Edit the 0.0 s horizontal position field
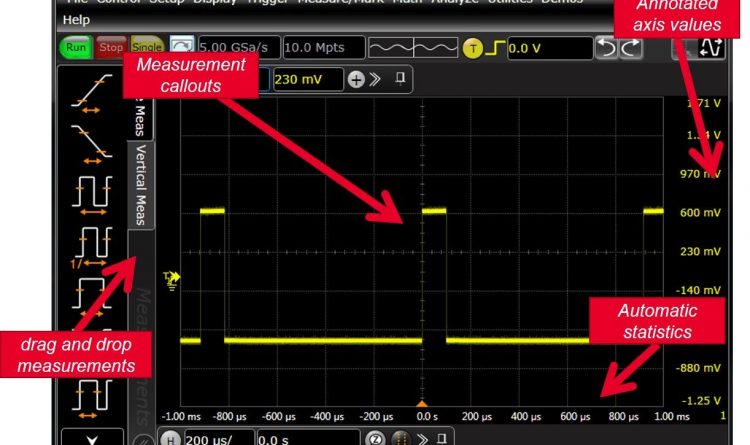This screenshot has height=445, width=750. 308,439
